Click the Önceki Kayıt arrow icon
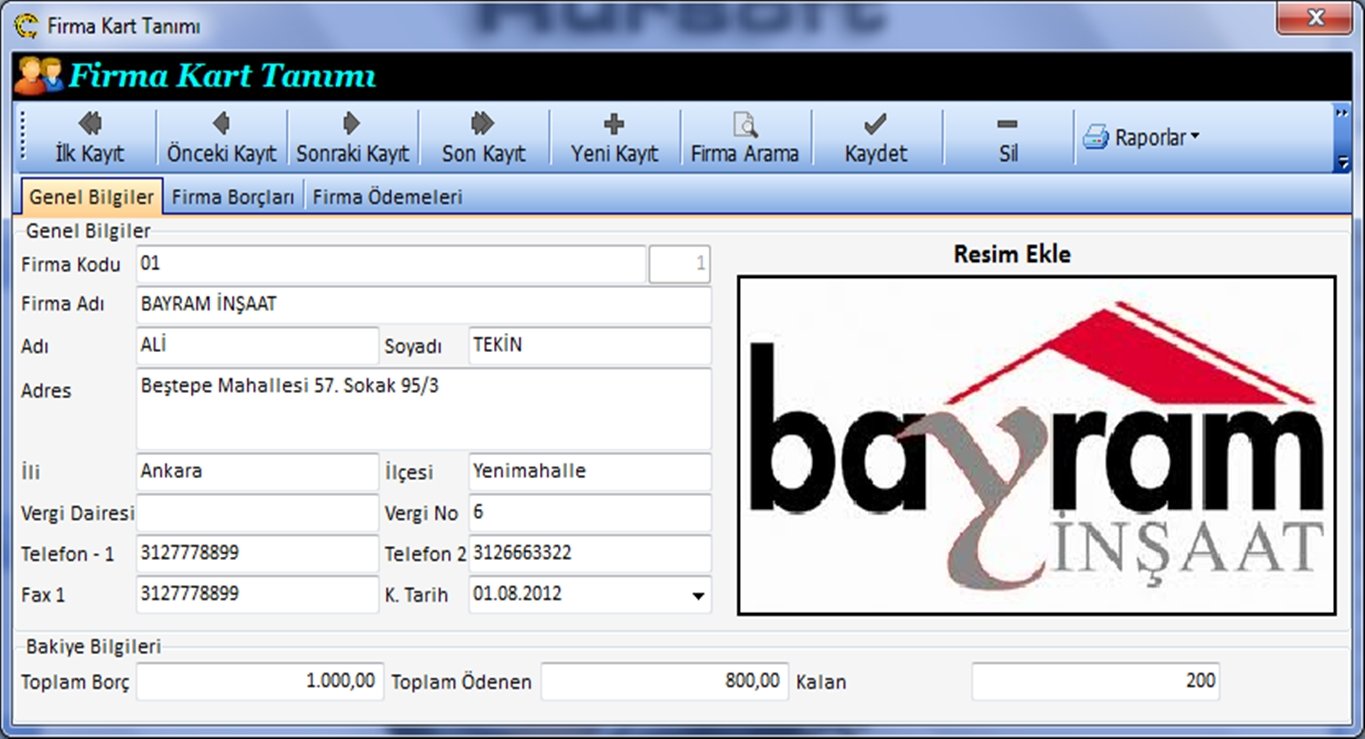The width and height of the screenshot is (1365, 739). [x=221, y=124]
